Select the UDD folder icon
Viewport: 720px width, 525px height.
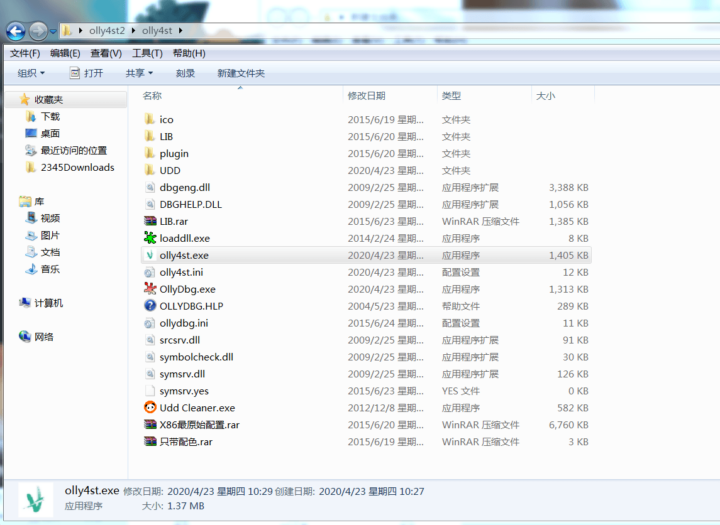150,170
